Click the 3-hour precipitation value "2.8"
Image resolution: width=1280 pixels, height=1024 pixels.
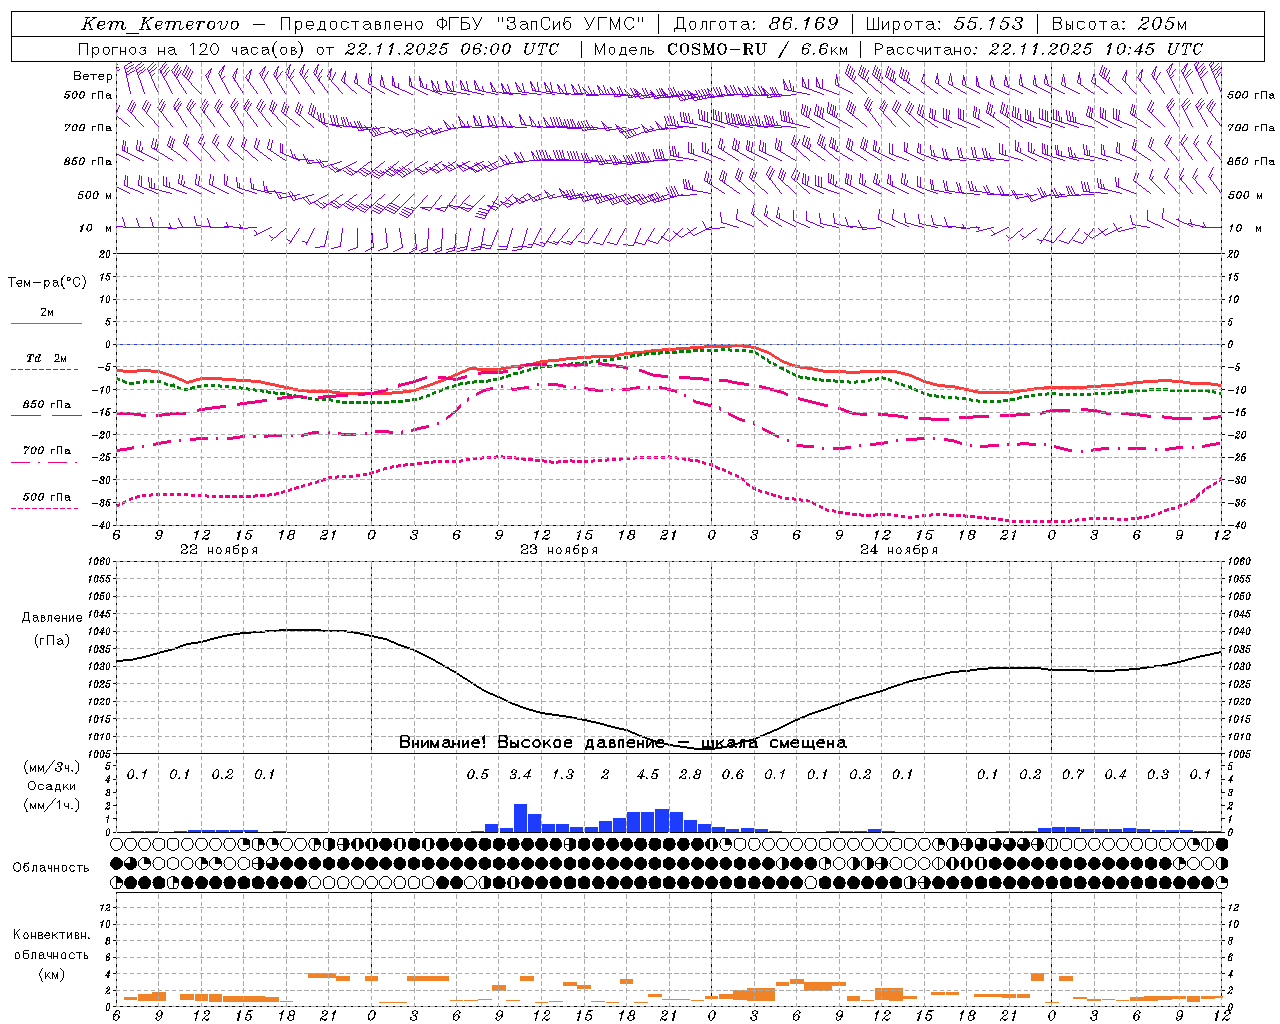(x=690, y=774)
